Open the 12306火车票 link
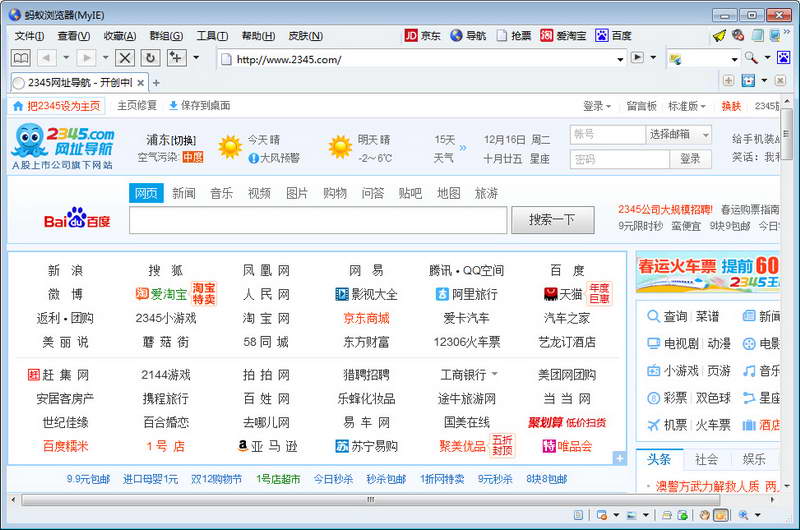 (467, 342)
